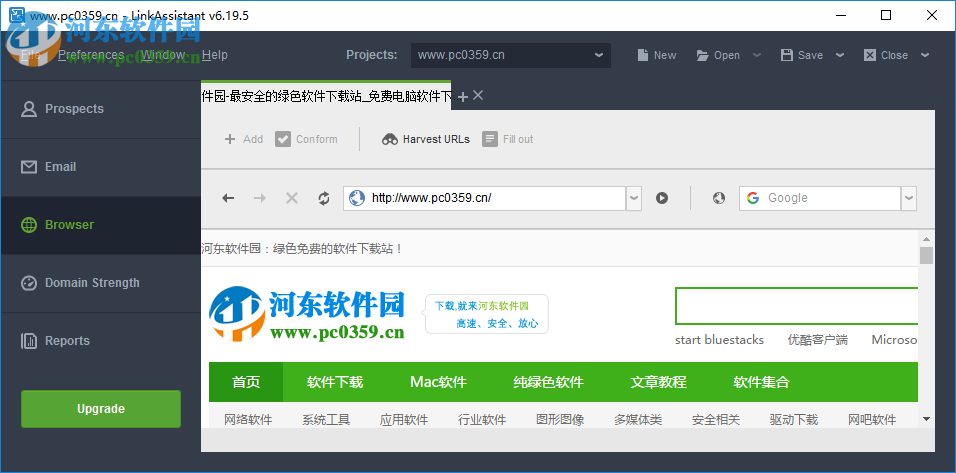Expand the Projects dropdown
956x473 pixels.
click(x=598, y=55)
